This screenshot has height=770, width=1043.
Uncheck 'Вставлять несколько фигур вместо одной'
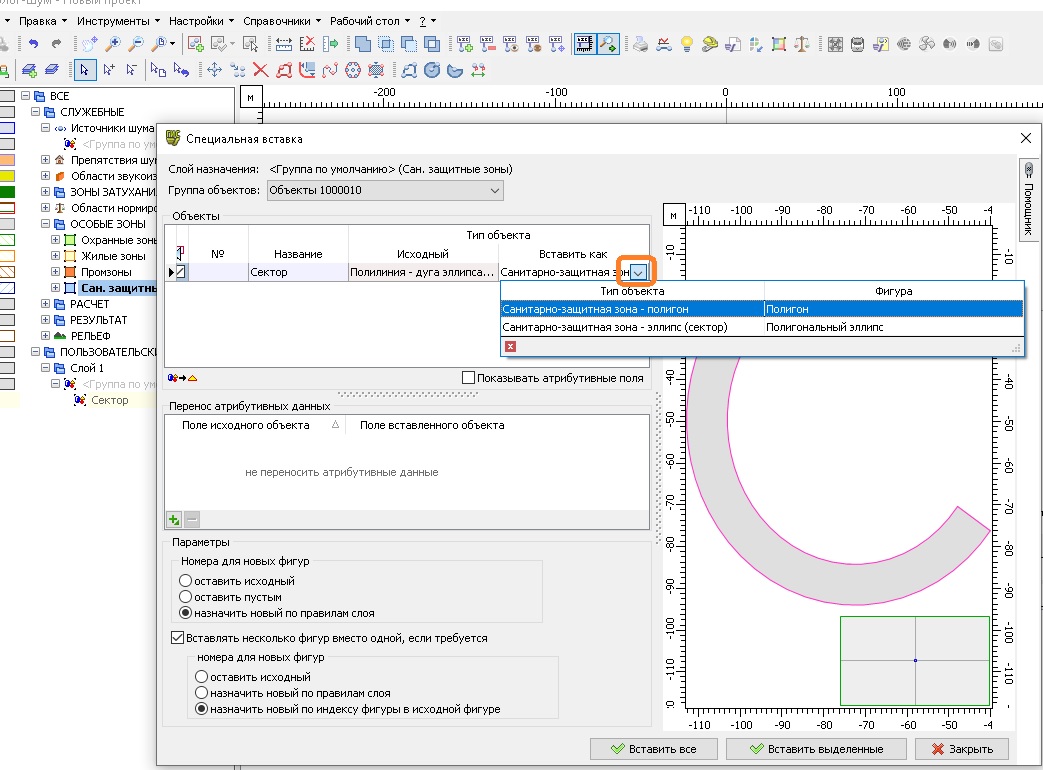point(178,637)
